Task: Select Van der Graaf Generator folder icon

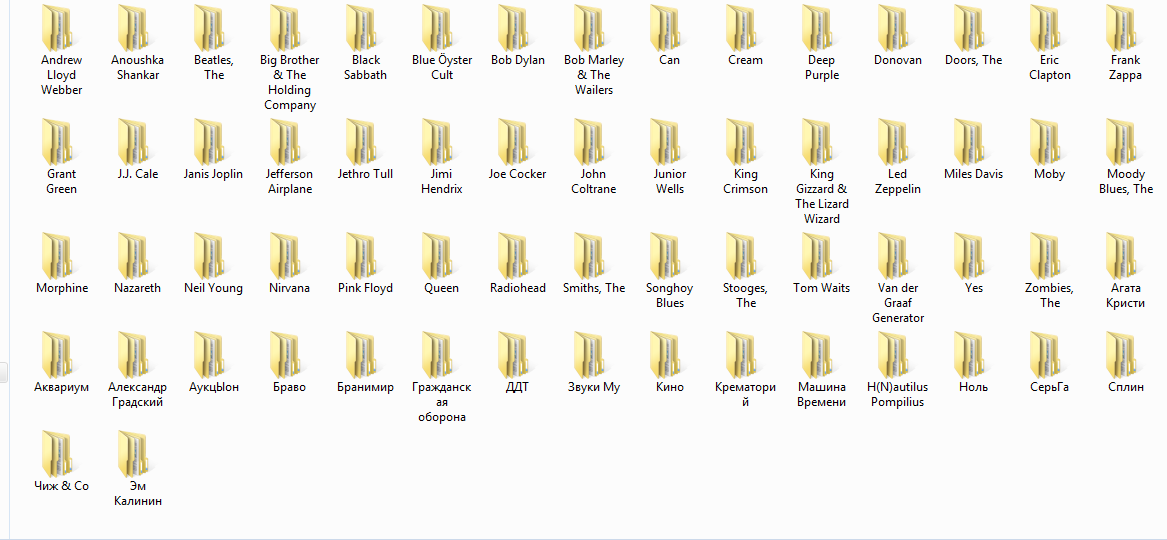Action: [893, 255]
